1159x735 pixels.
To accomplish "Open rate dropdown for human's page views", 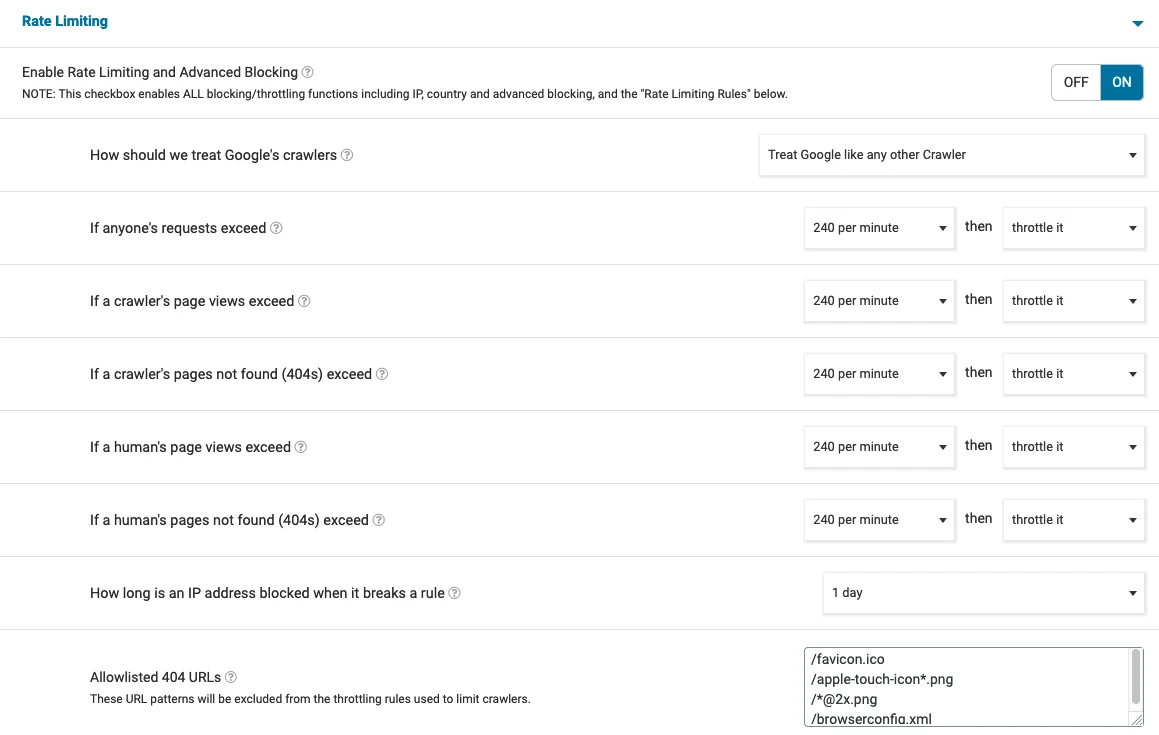I will click(879, 447).
